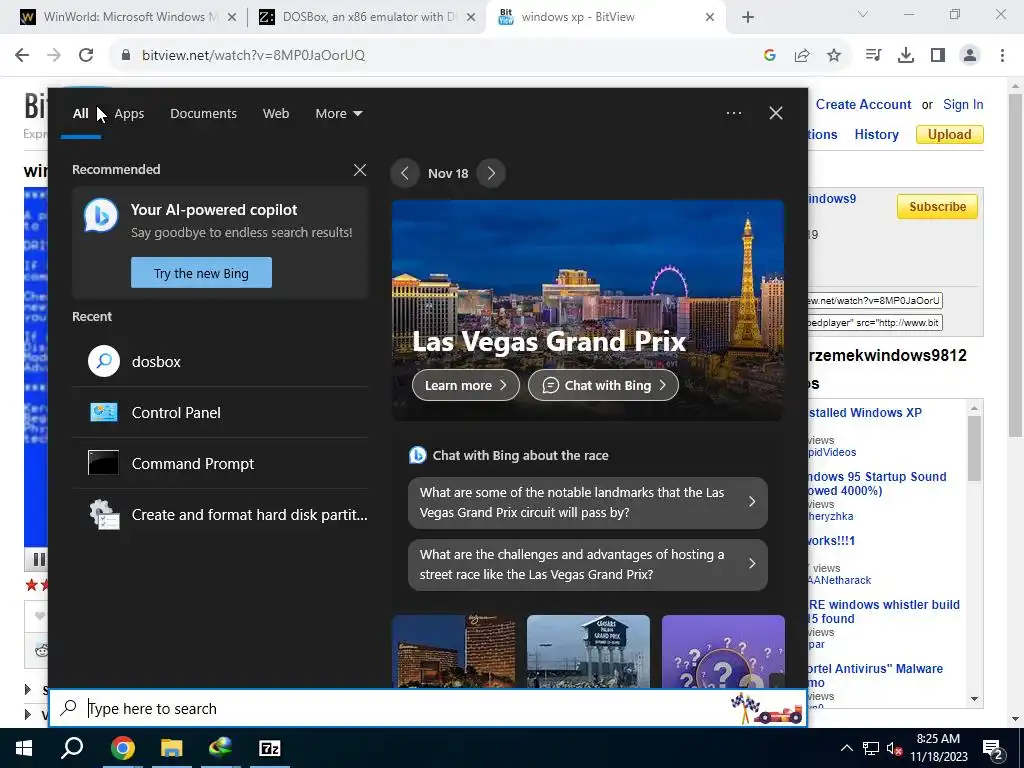Click the race car doodle in search box
The image size is (1024, 768).
point(767,709)
